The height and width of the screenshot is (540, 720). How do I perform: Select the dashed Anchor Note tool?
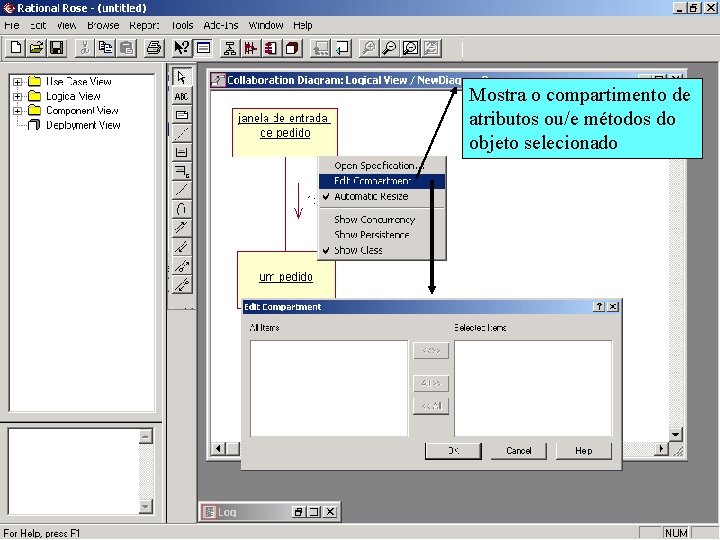point(182,134)
